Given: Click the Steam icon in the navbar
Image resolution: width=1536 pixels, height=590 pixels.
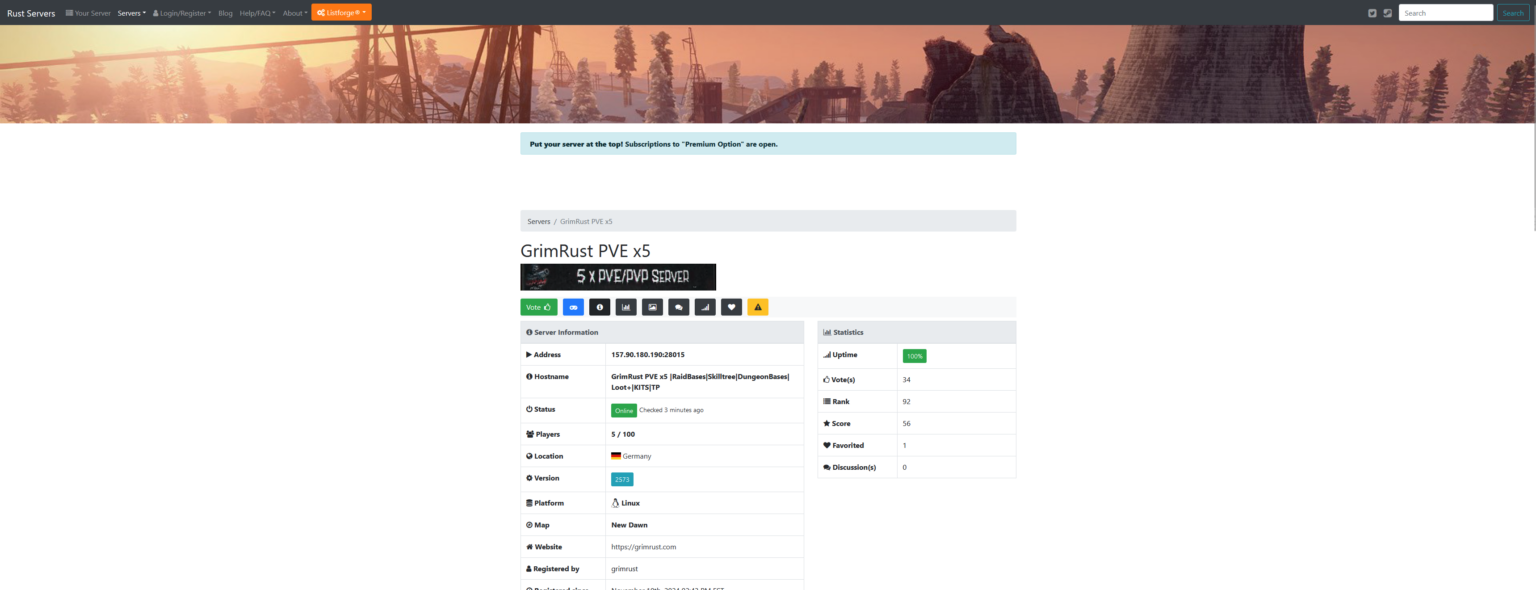Looking at the screenshot, I should coord(1387,13).
